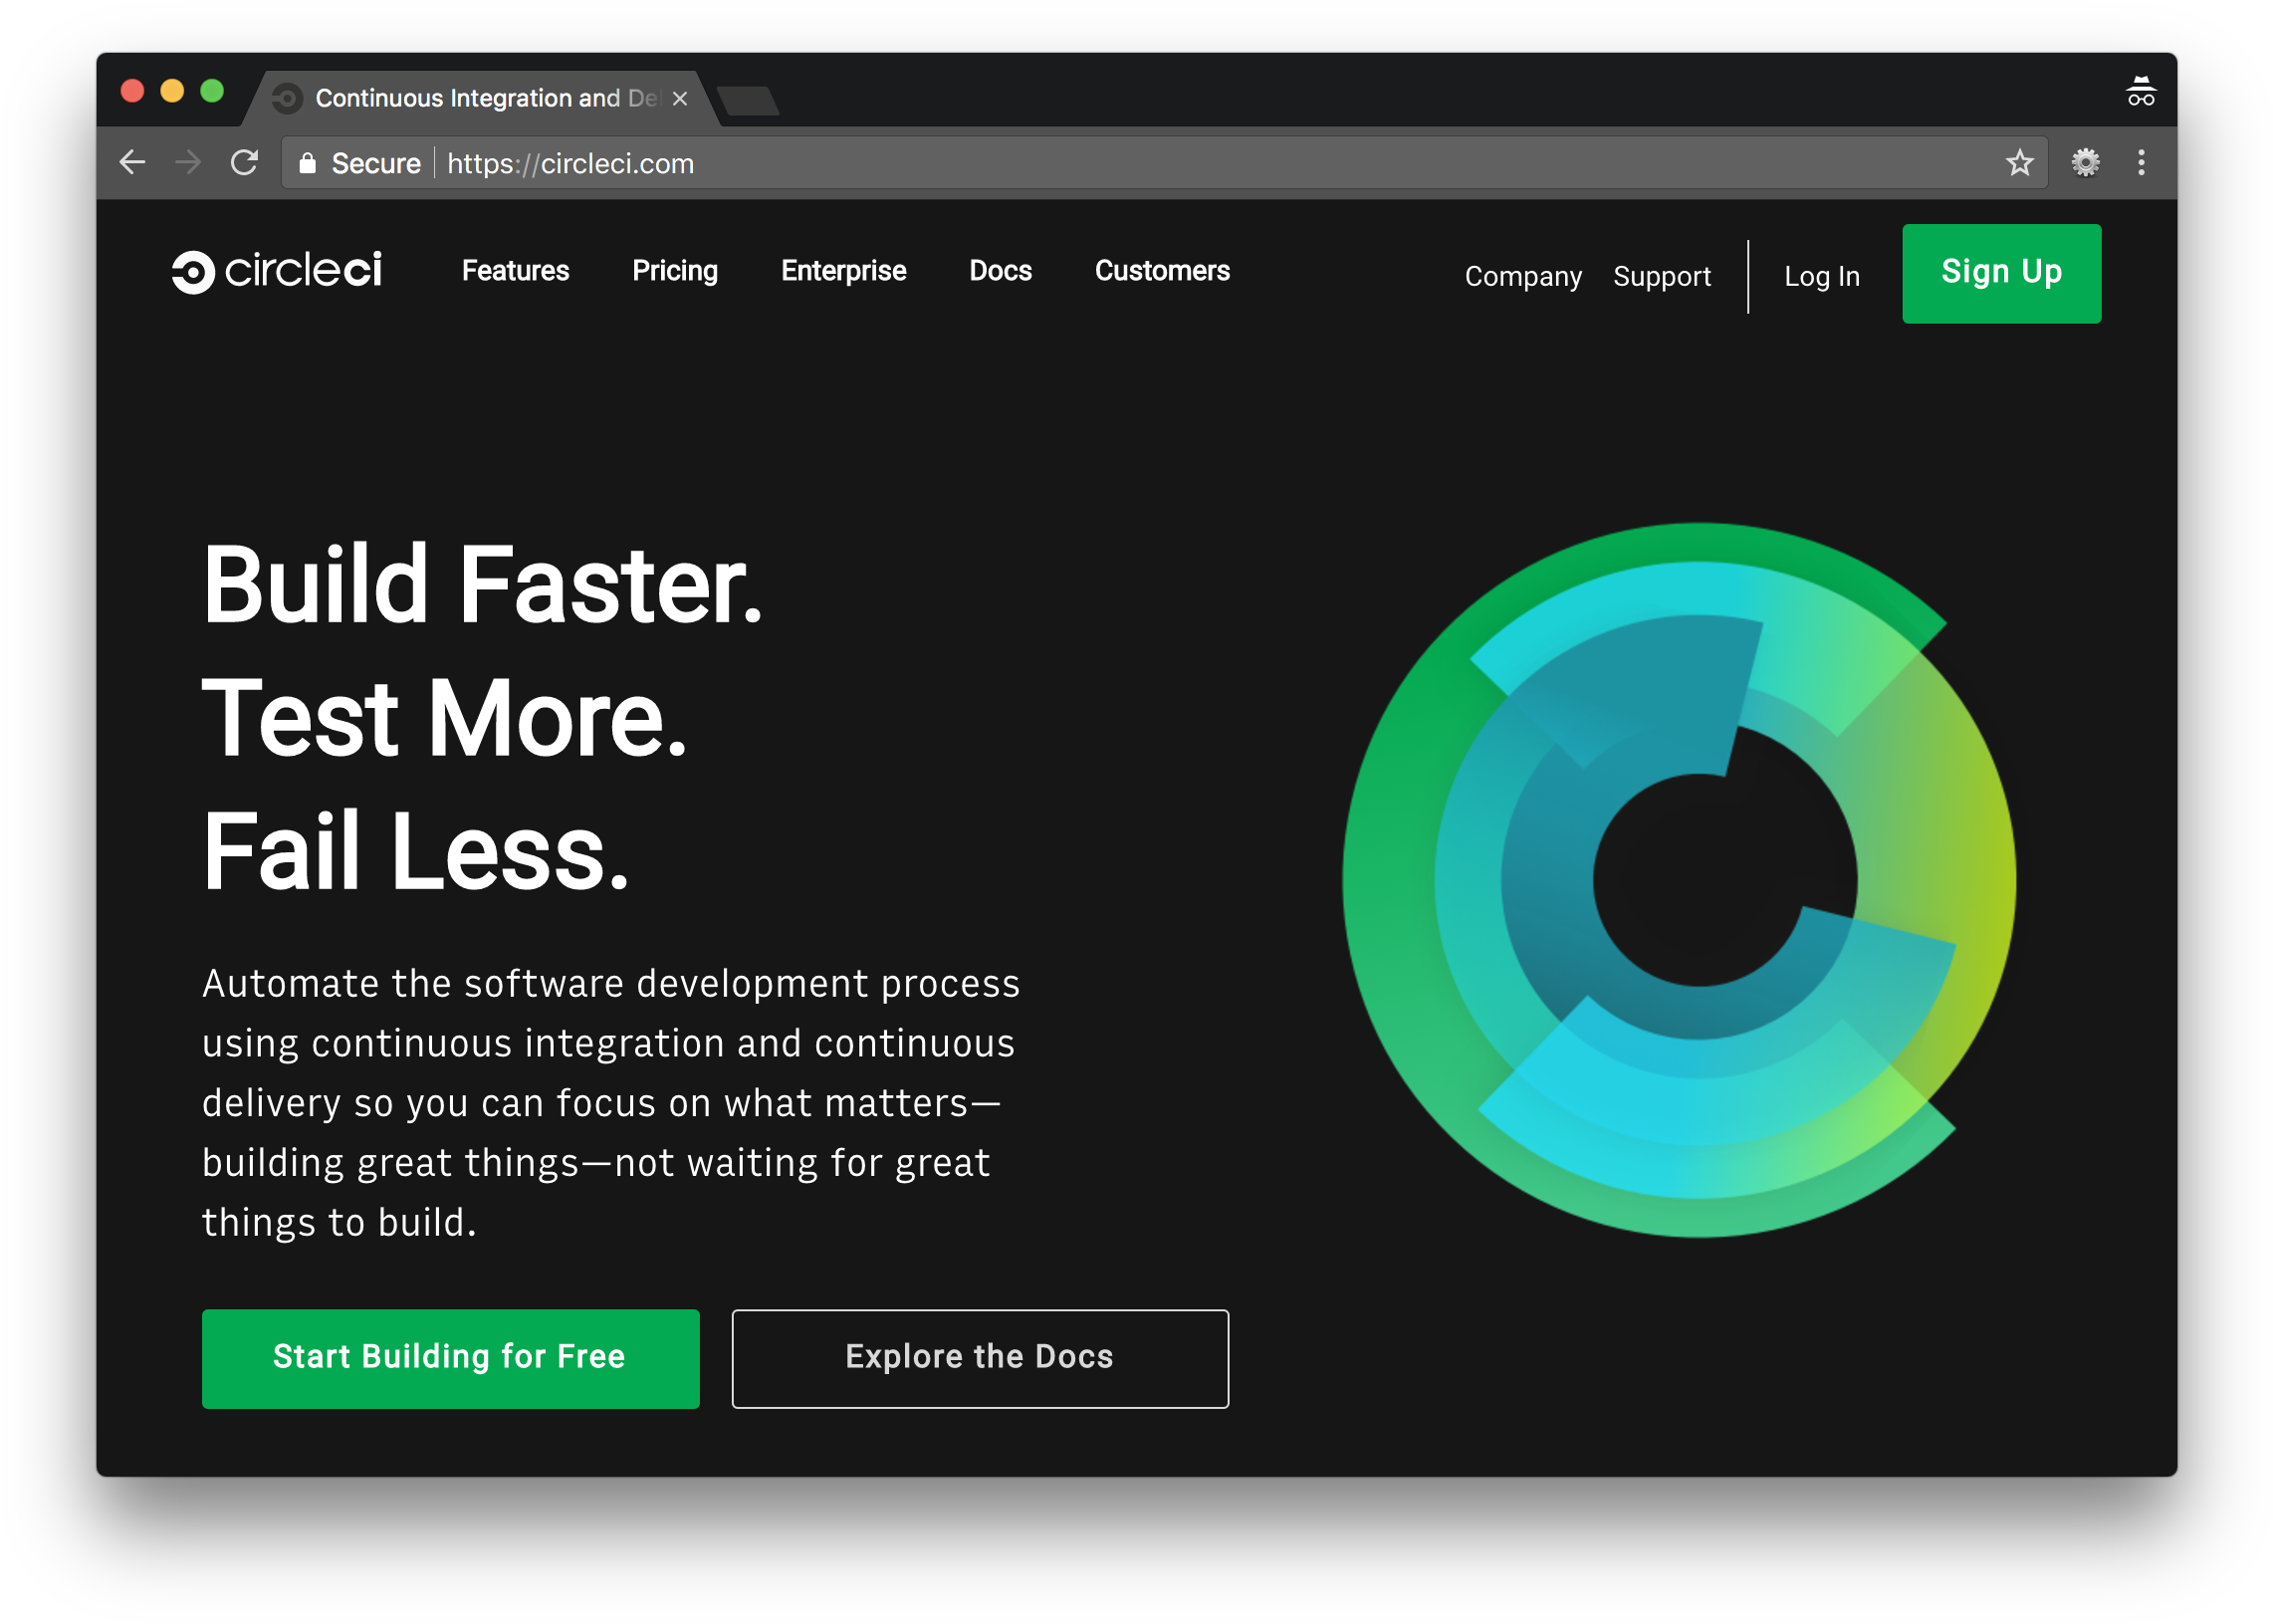Open the Enterprise nav link
This screenshot has height=1624, width=2273.
click(x=843, y=271)
